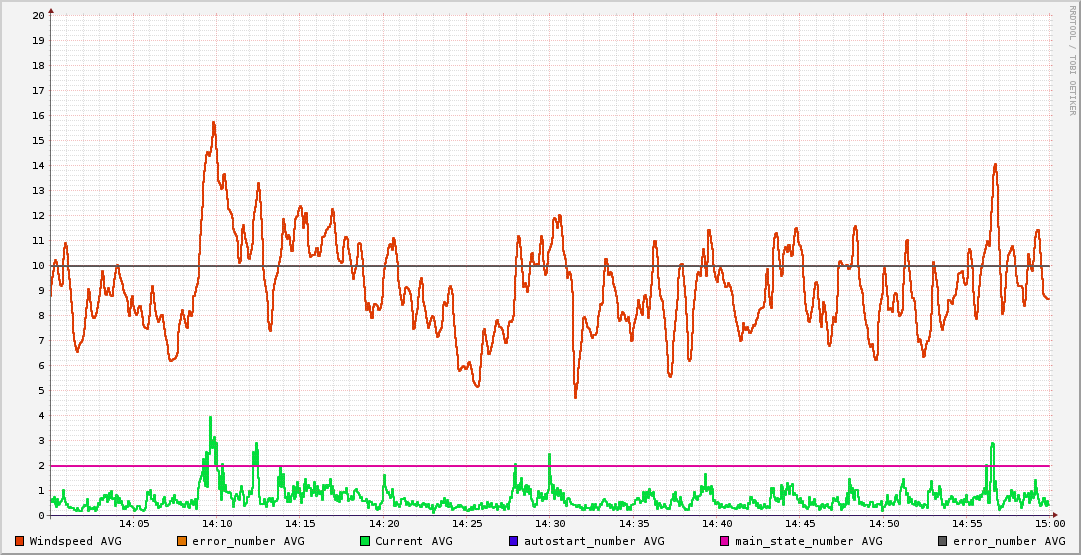Click the dark gray error_number AVG legend swatch
This screenshot has width=1081, height=555.
943,541
